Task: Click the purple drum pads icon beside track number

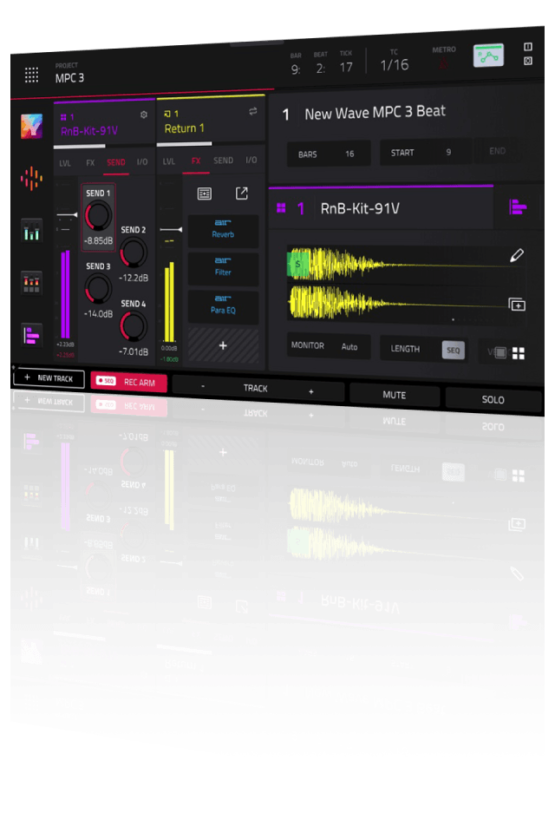Action: pyautogui.click(x=281, y=208)
